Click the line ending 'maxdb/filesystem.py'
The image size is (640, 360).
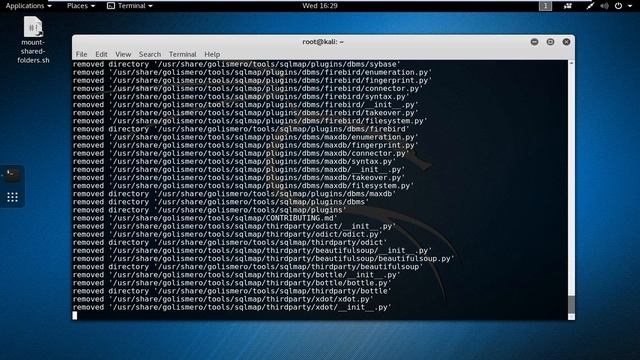pos(244,186)
